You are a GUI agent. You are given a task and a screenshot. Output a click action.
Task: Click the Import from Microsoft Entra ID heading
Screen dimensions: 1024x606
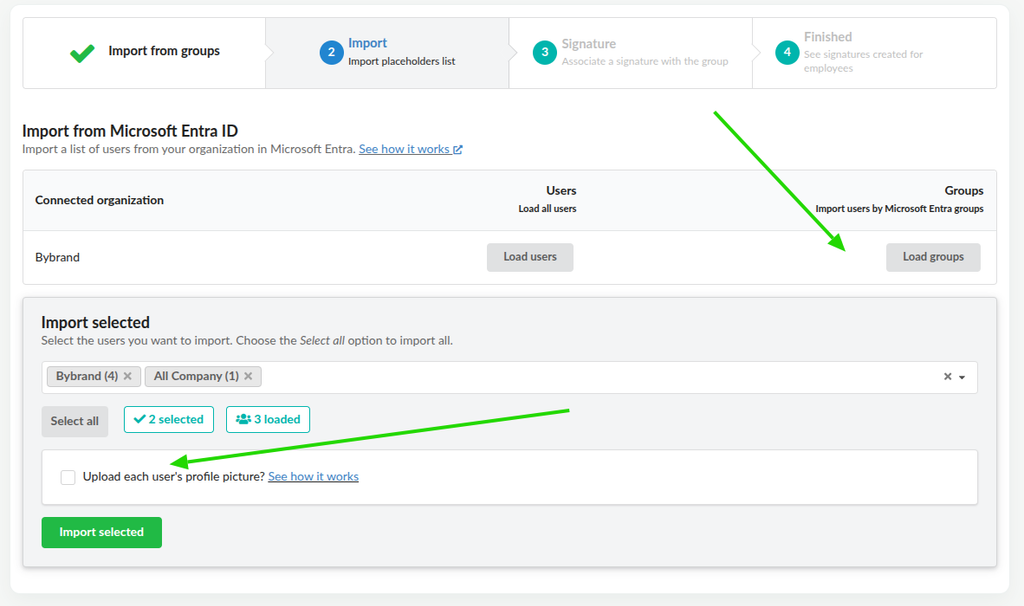click(130, 131)
